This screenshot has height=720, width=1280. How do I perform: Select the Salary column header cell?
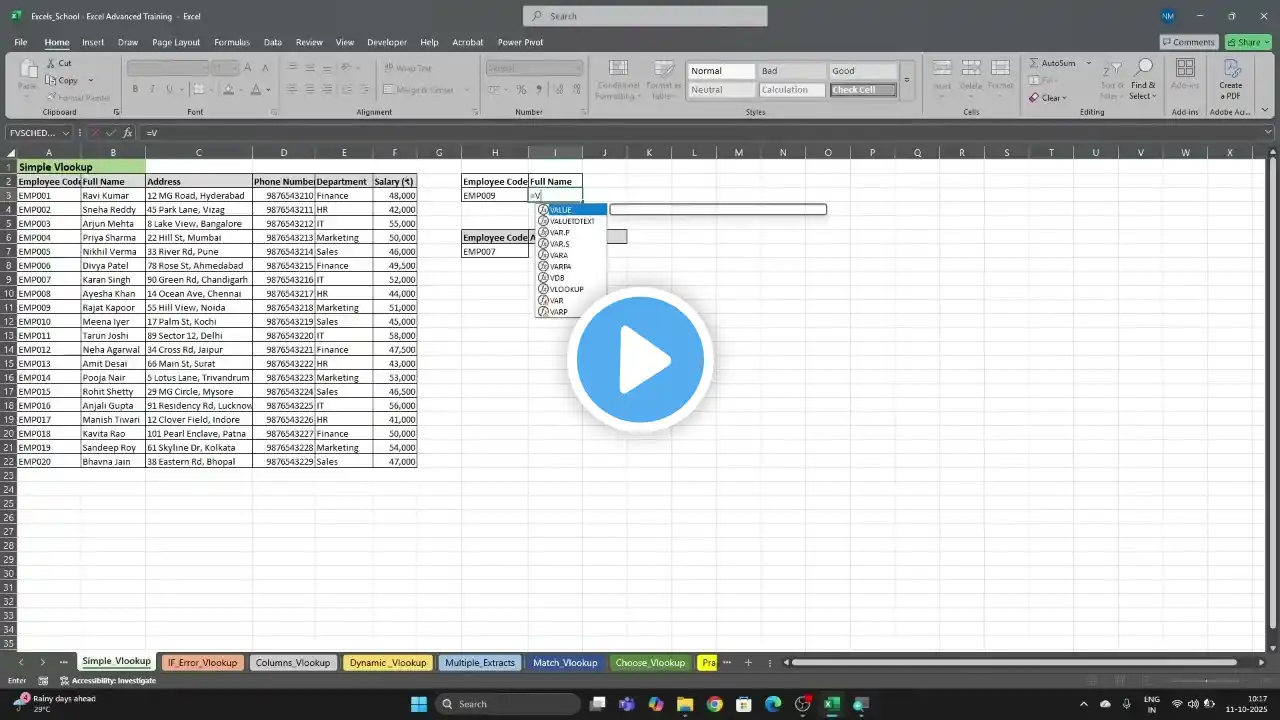(x=394, y=182)
